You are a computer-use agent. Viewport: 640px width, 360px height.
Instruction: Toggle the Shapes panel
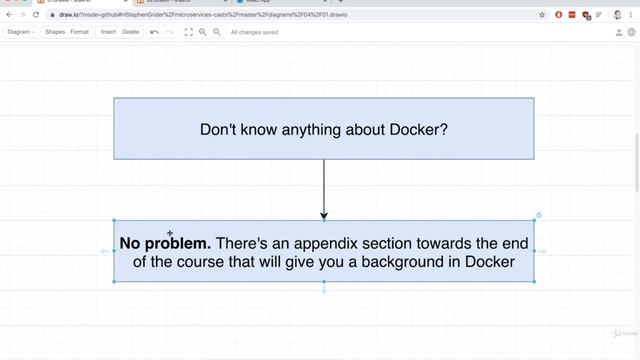55,32
